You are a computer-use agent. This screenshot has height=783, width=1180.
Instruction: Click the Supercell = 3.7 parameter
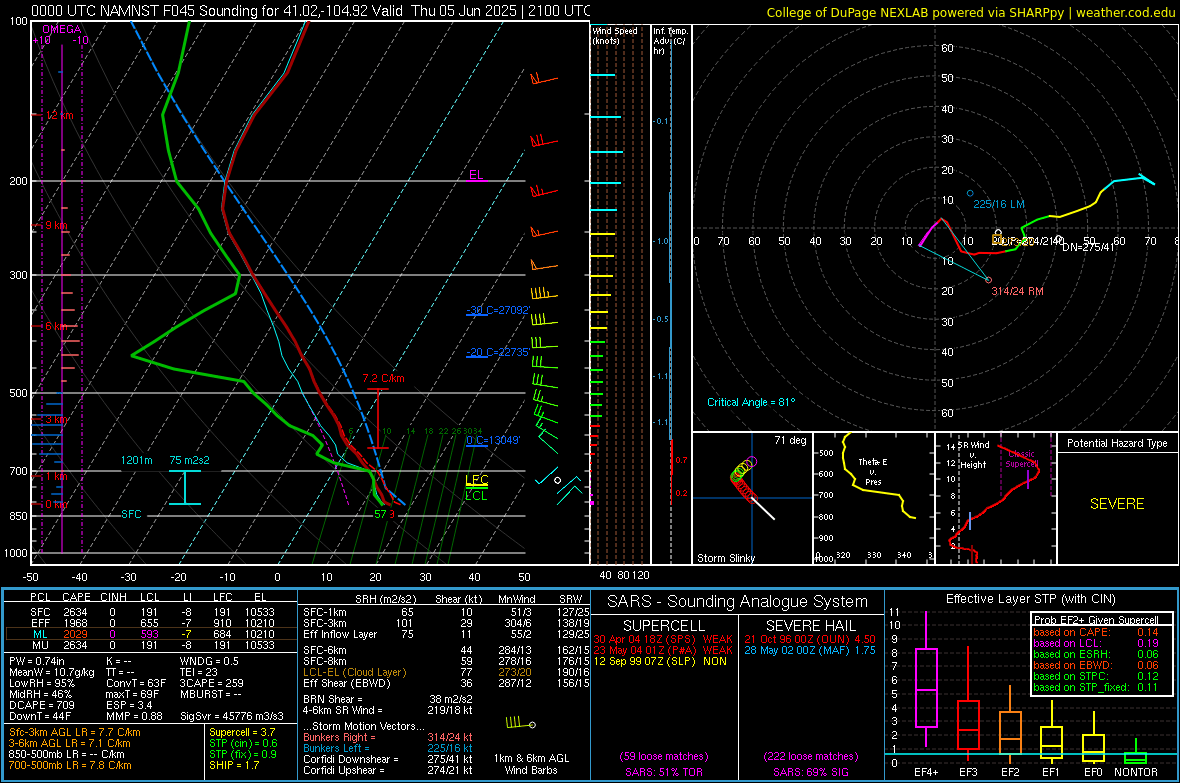point(242,732)
